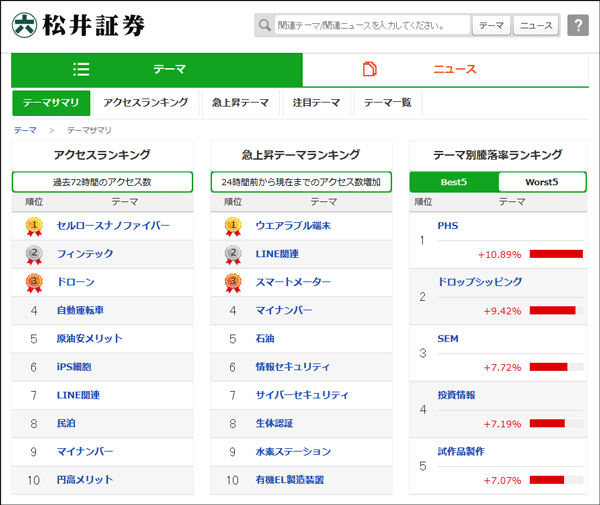This screenshot has width=600, height=505.
Task: Open the ウエアラブル端末 theme link
Action: pyautogui.click(x=293, y=225)
